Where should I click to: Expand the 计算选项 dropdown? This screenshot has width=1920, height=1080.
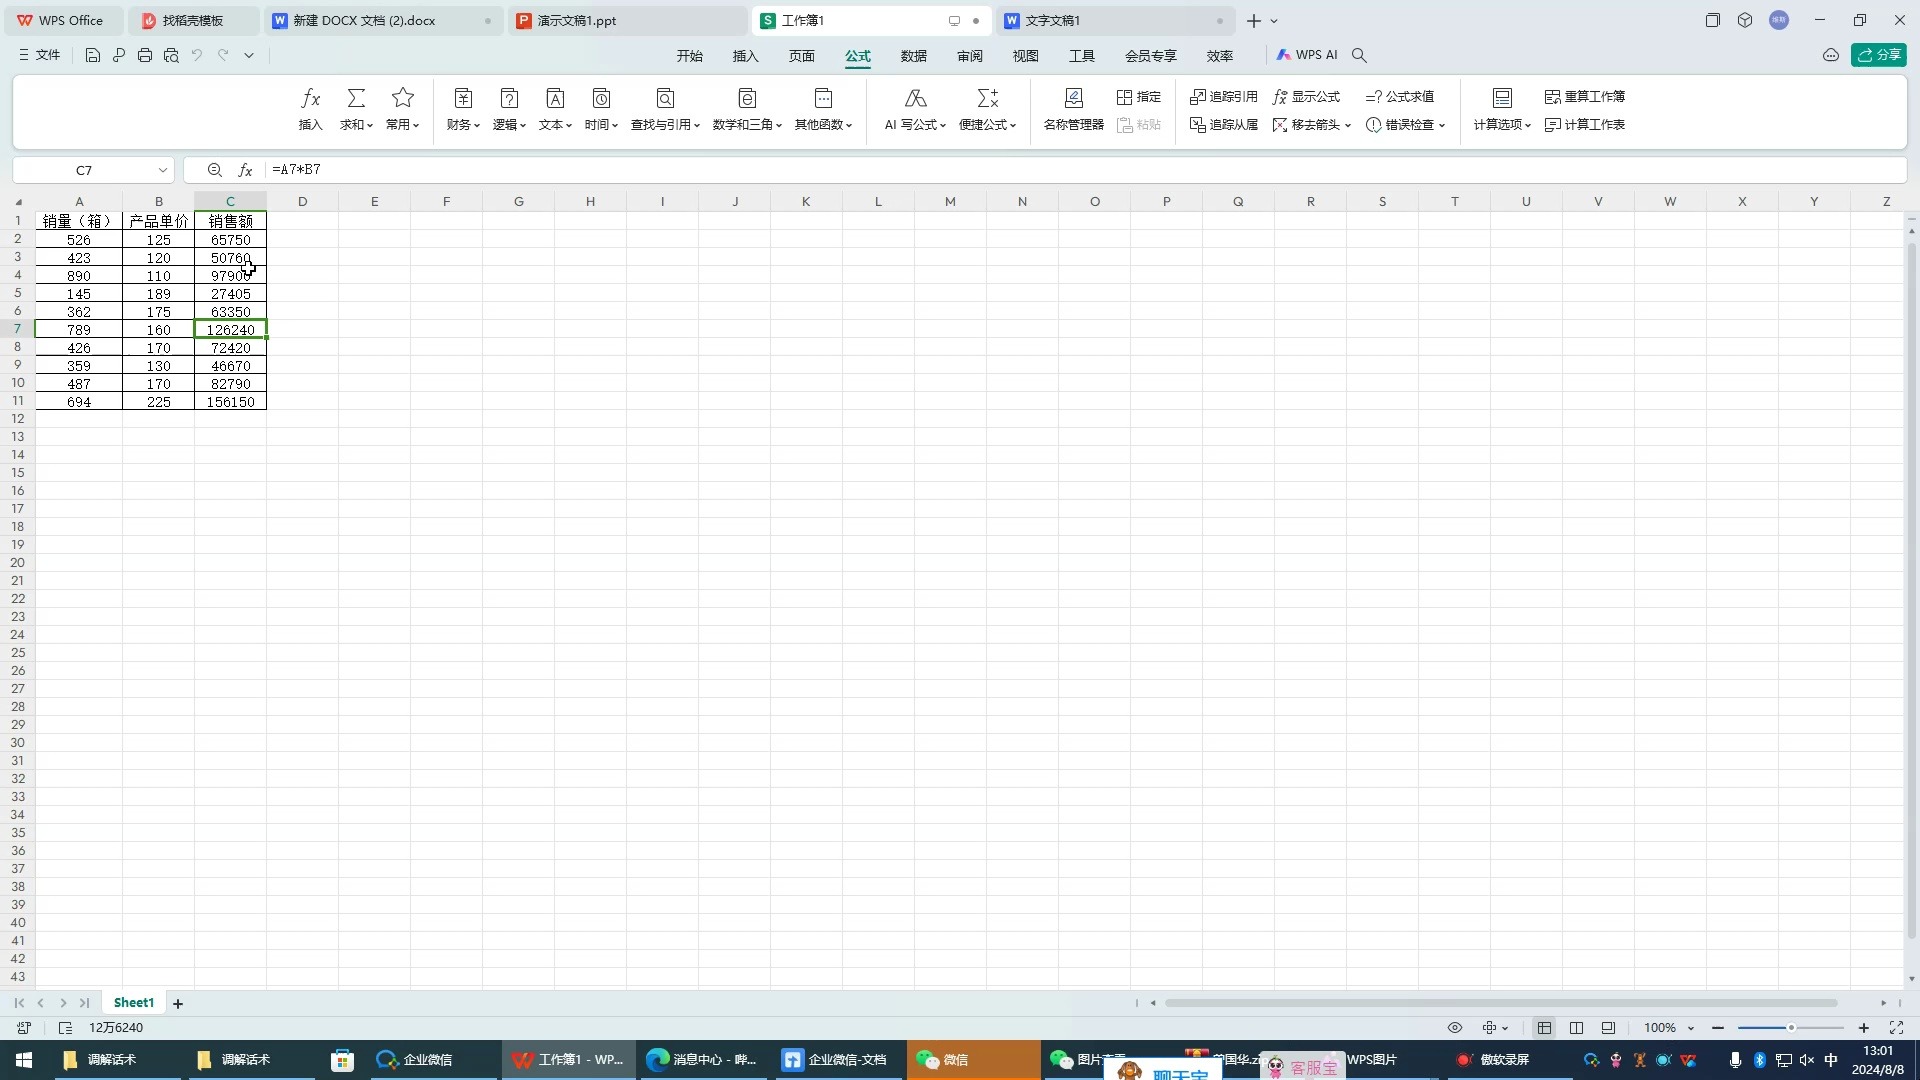click(1501, 124)
